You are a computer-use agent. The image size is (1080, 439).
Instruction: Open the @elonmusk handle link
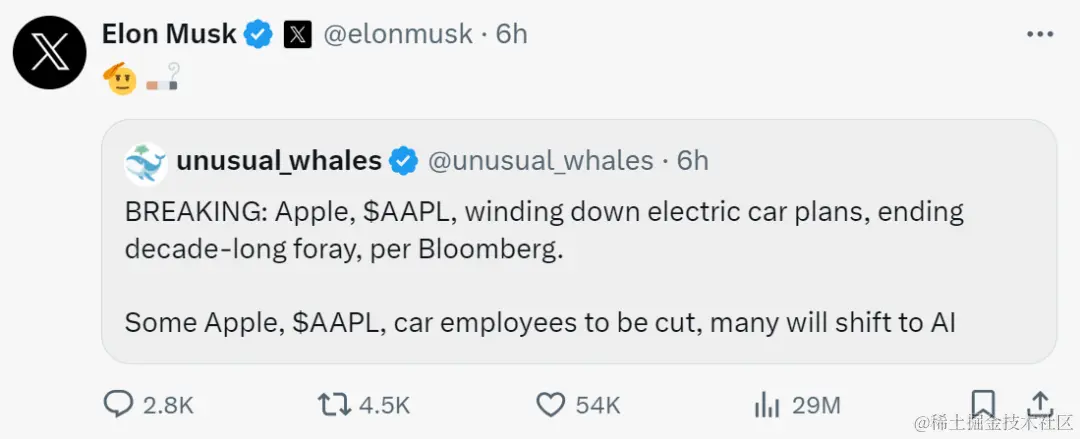(397, 34)
